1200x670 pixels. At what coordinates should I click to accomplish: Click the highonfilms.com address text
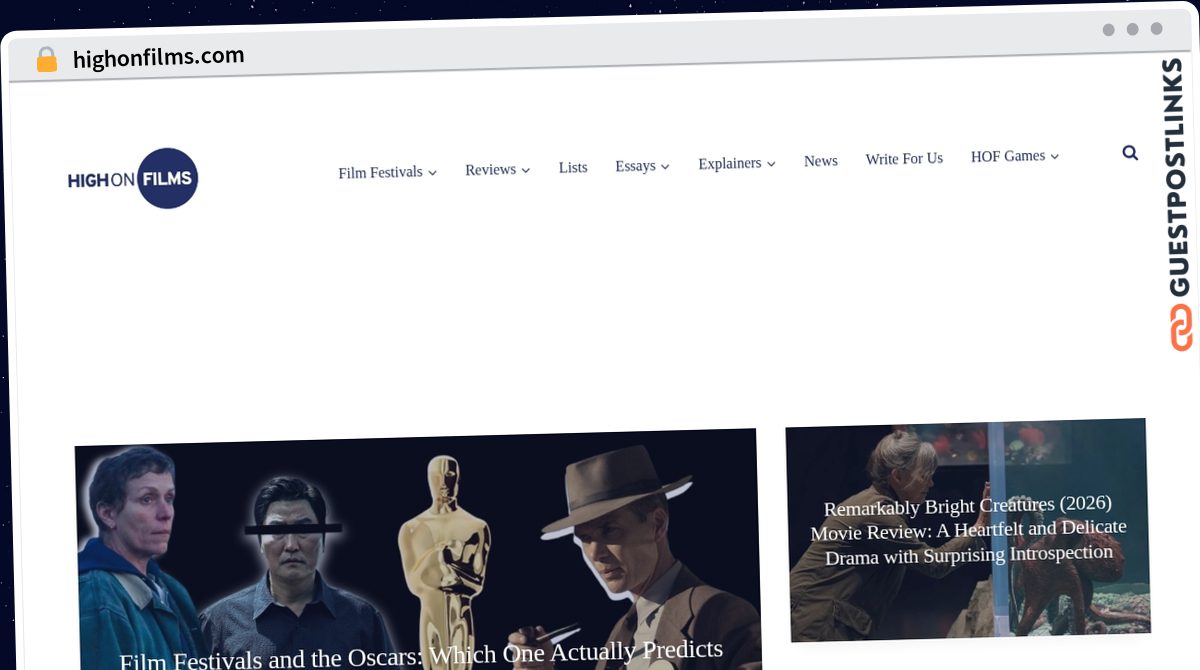[158, 57]
